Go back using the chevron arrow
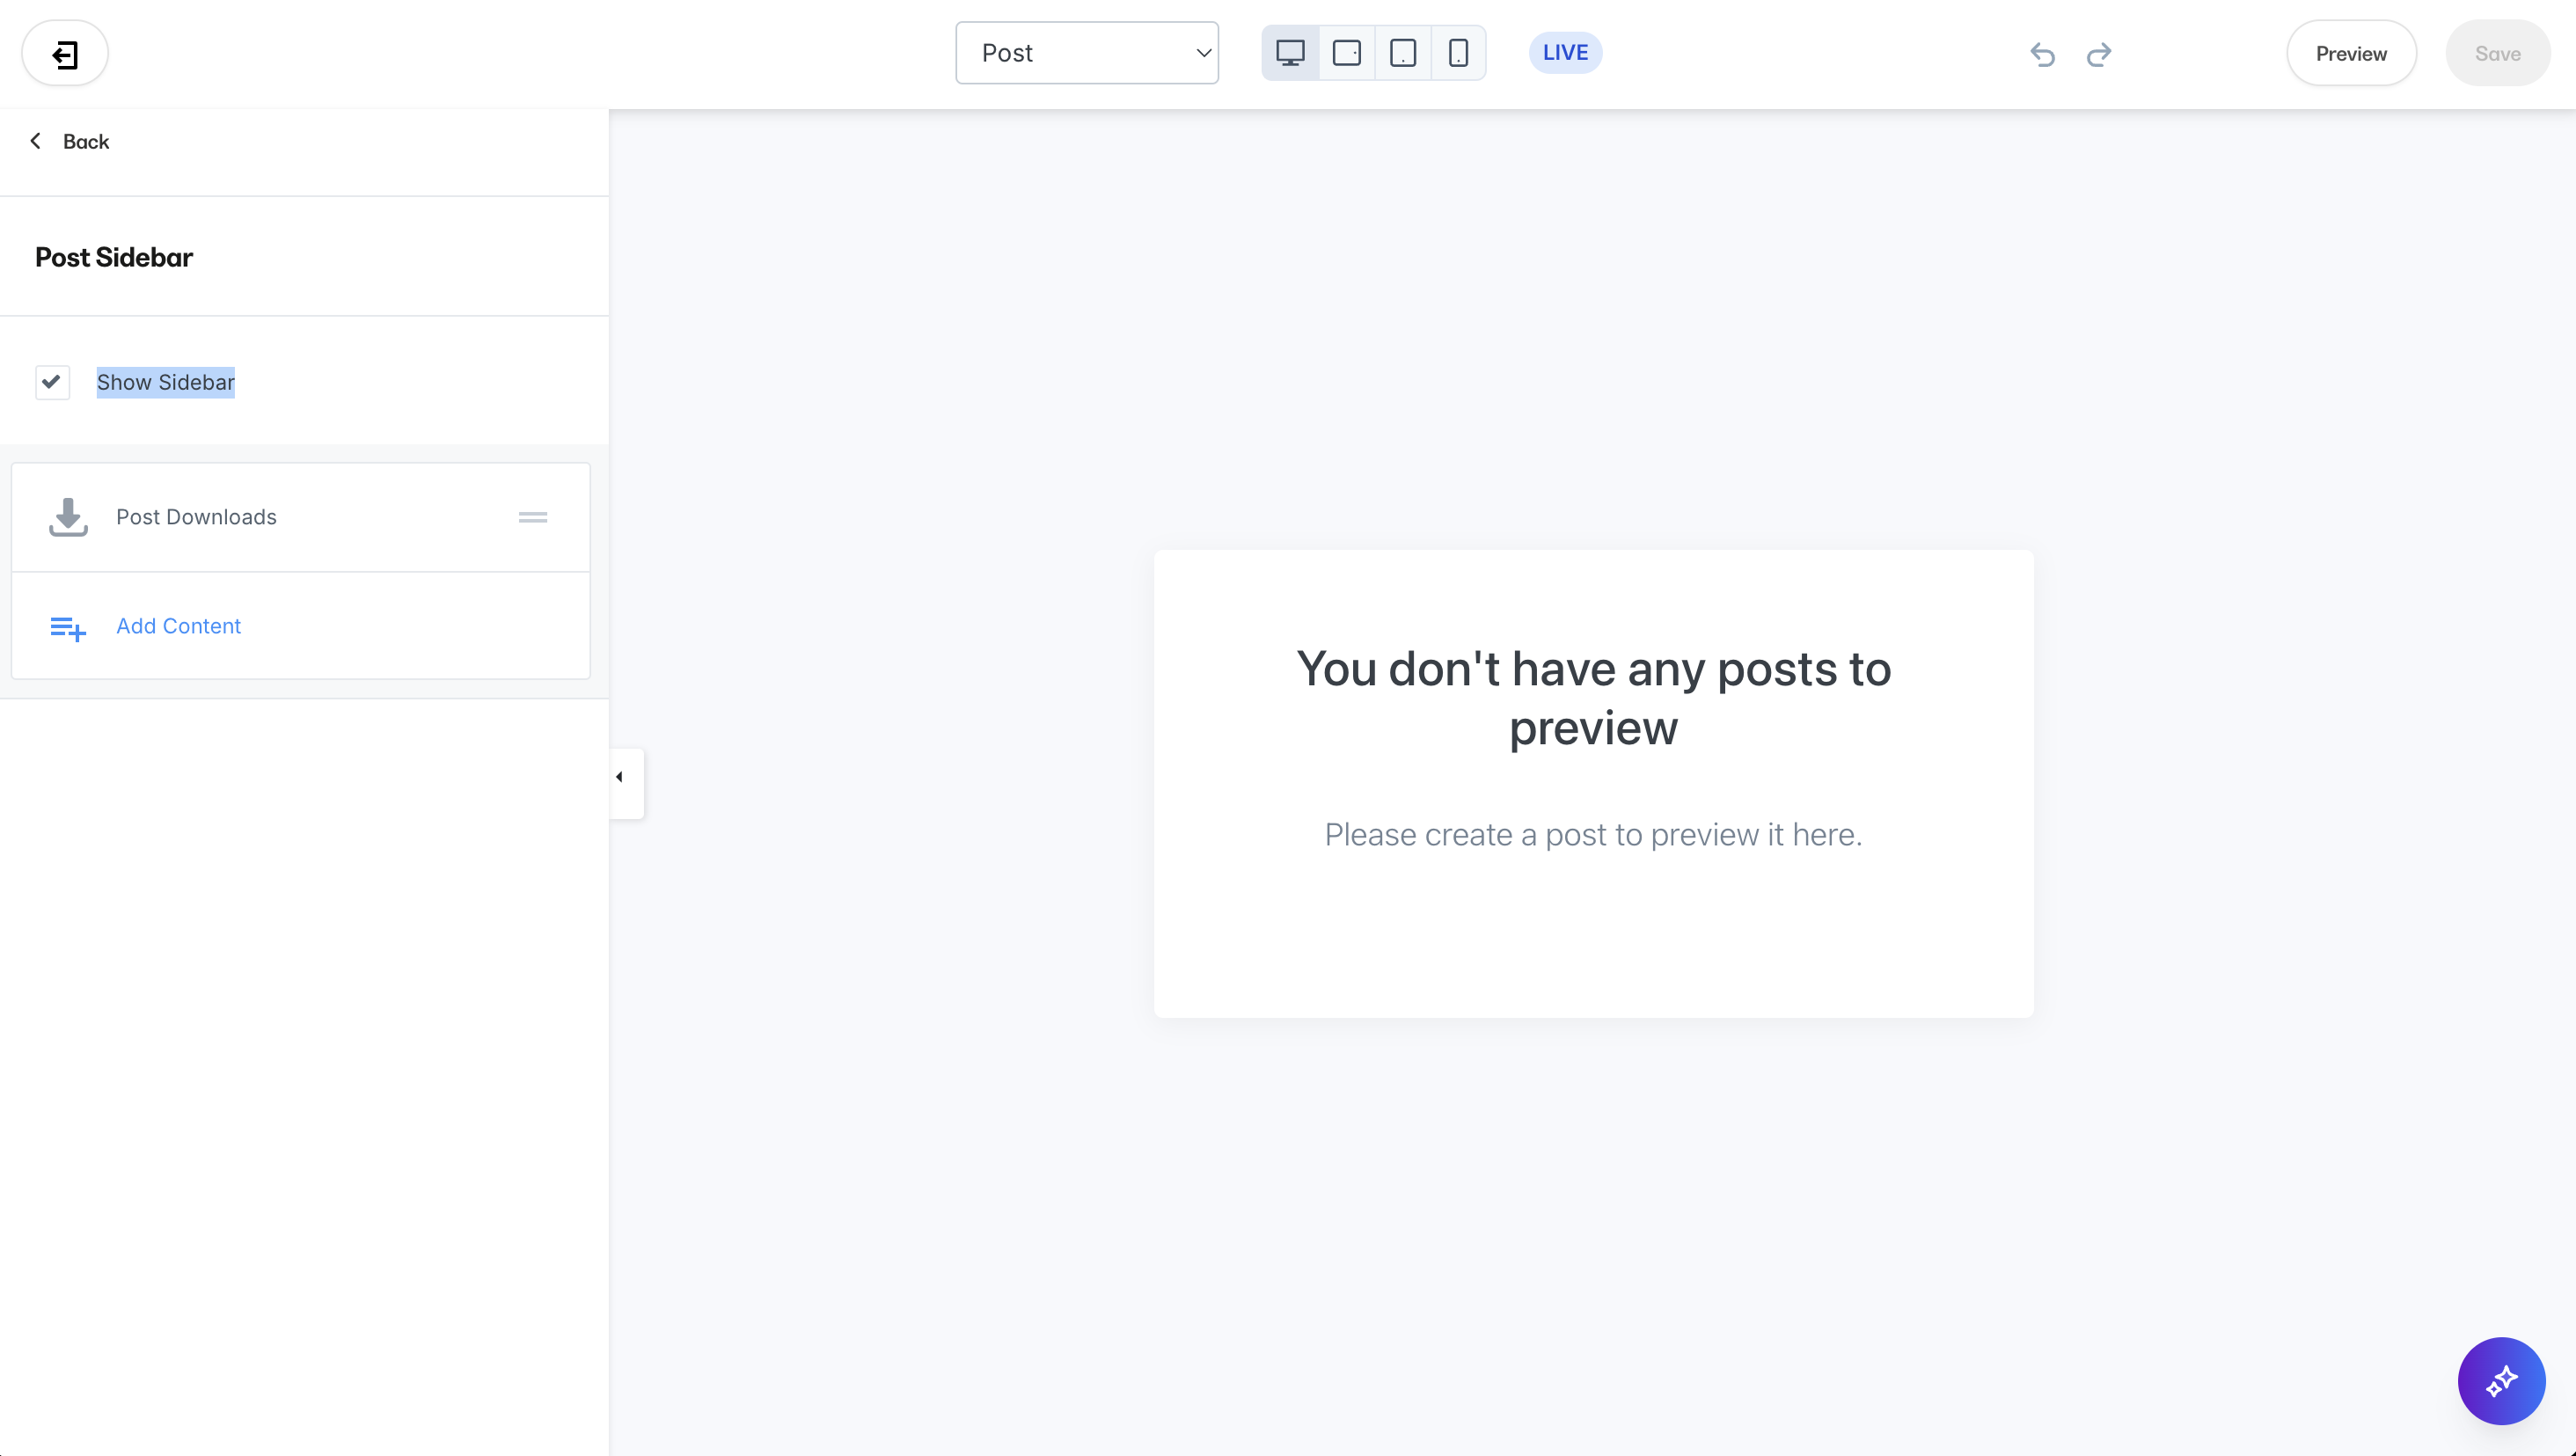The height and width of the screenshot is (1456, 2576). pyautogui.click(x=36, y=141)
